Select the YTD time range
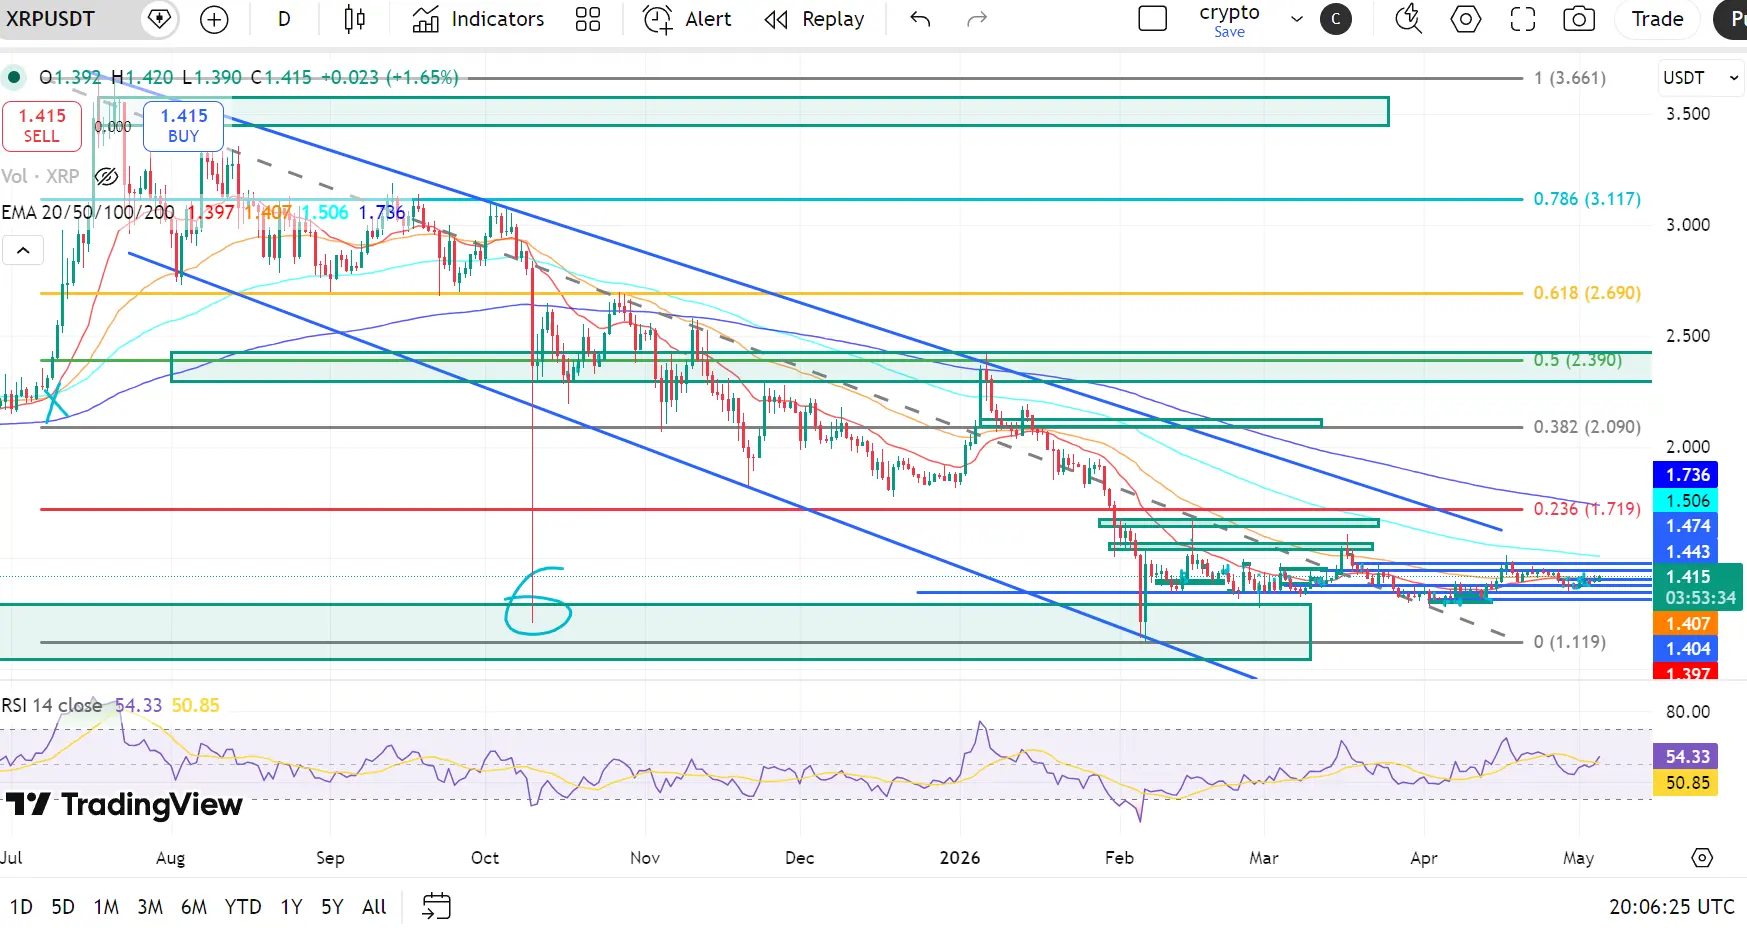 [x=243, y=907]
